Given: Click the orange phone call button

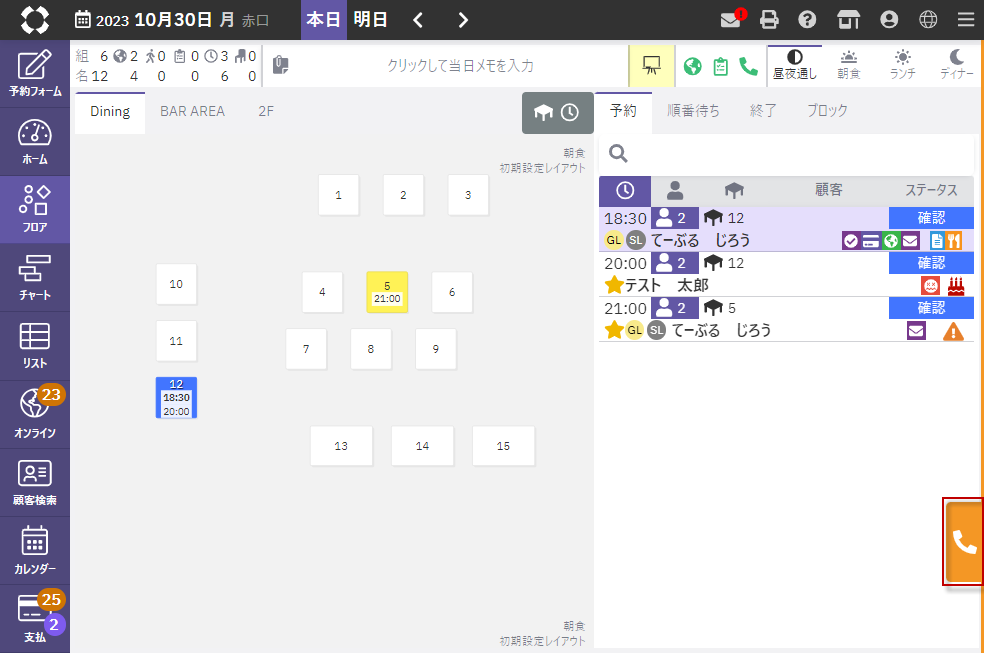Looking at the screenshot, I should click(x=964, y=541).
